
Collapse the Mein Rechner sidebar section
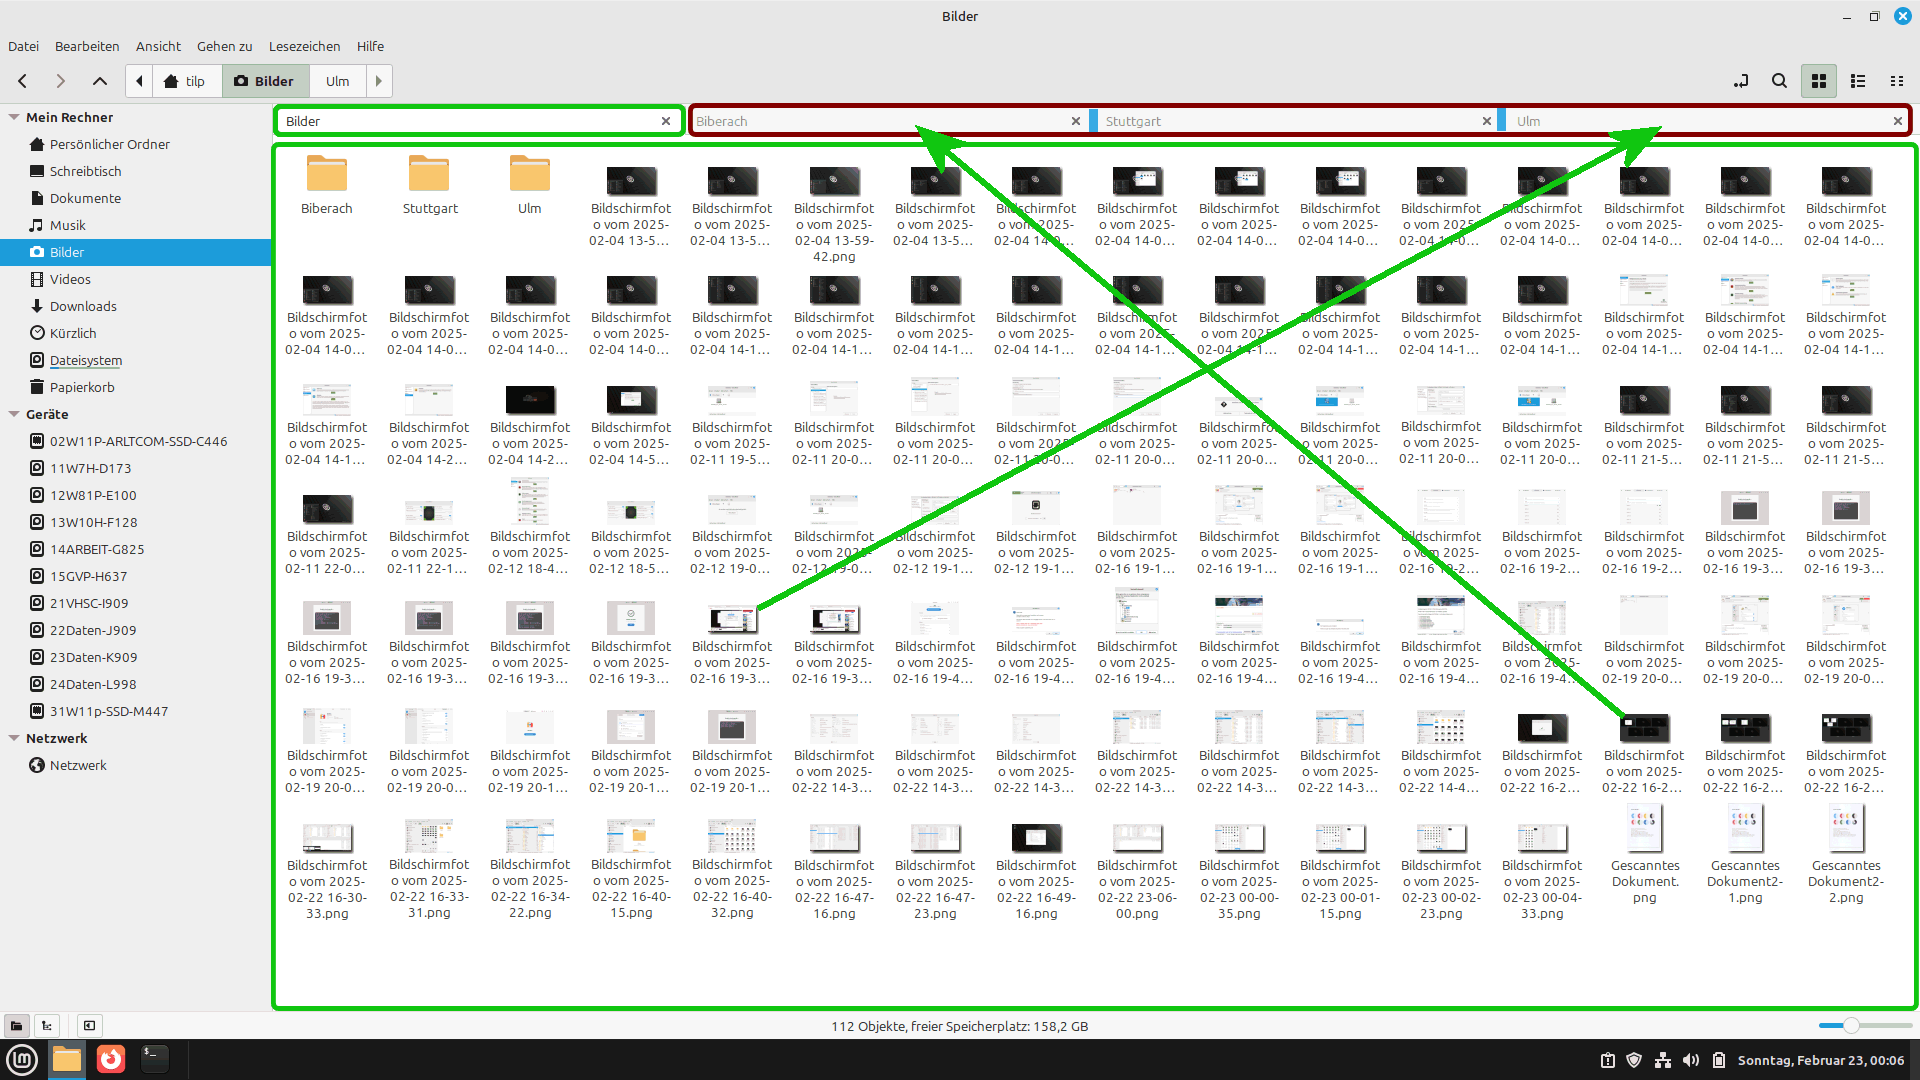(x=14, y=117)
